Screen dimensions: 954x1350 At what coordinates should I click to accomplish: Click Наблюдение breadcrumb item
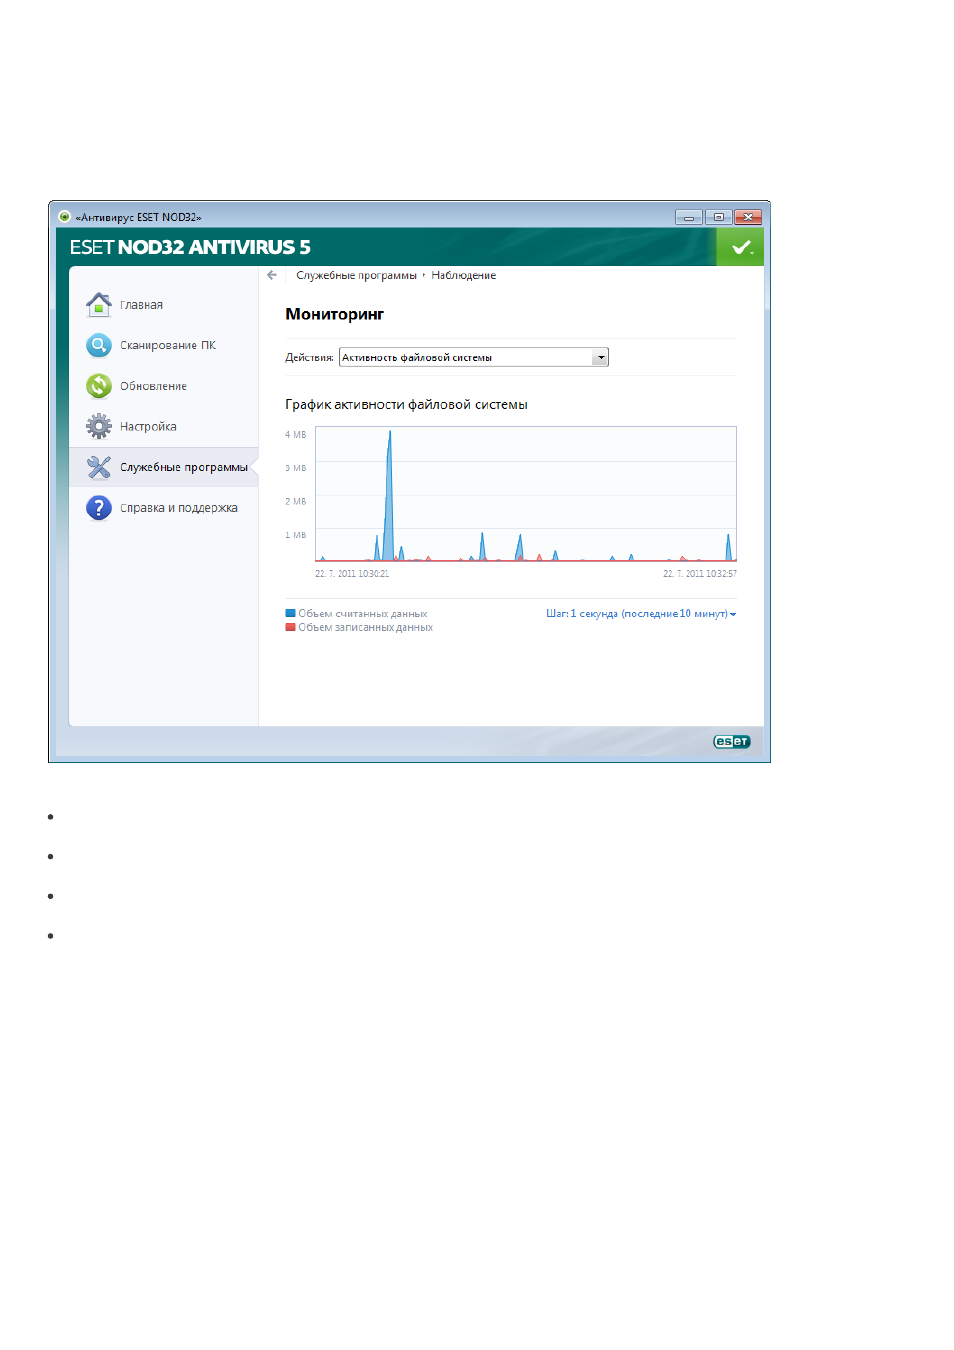tap(463, 275)
